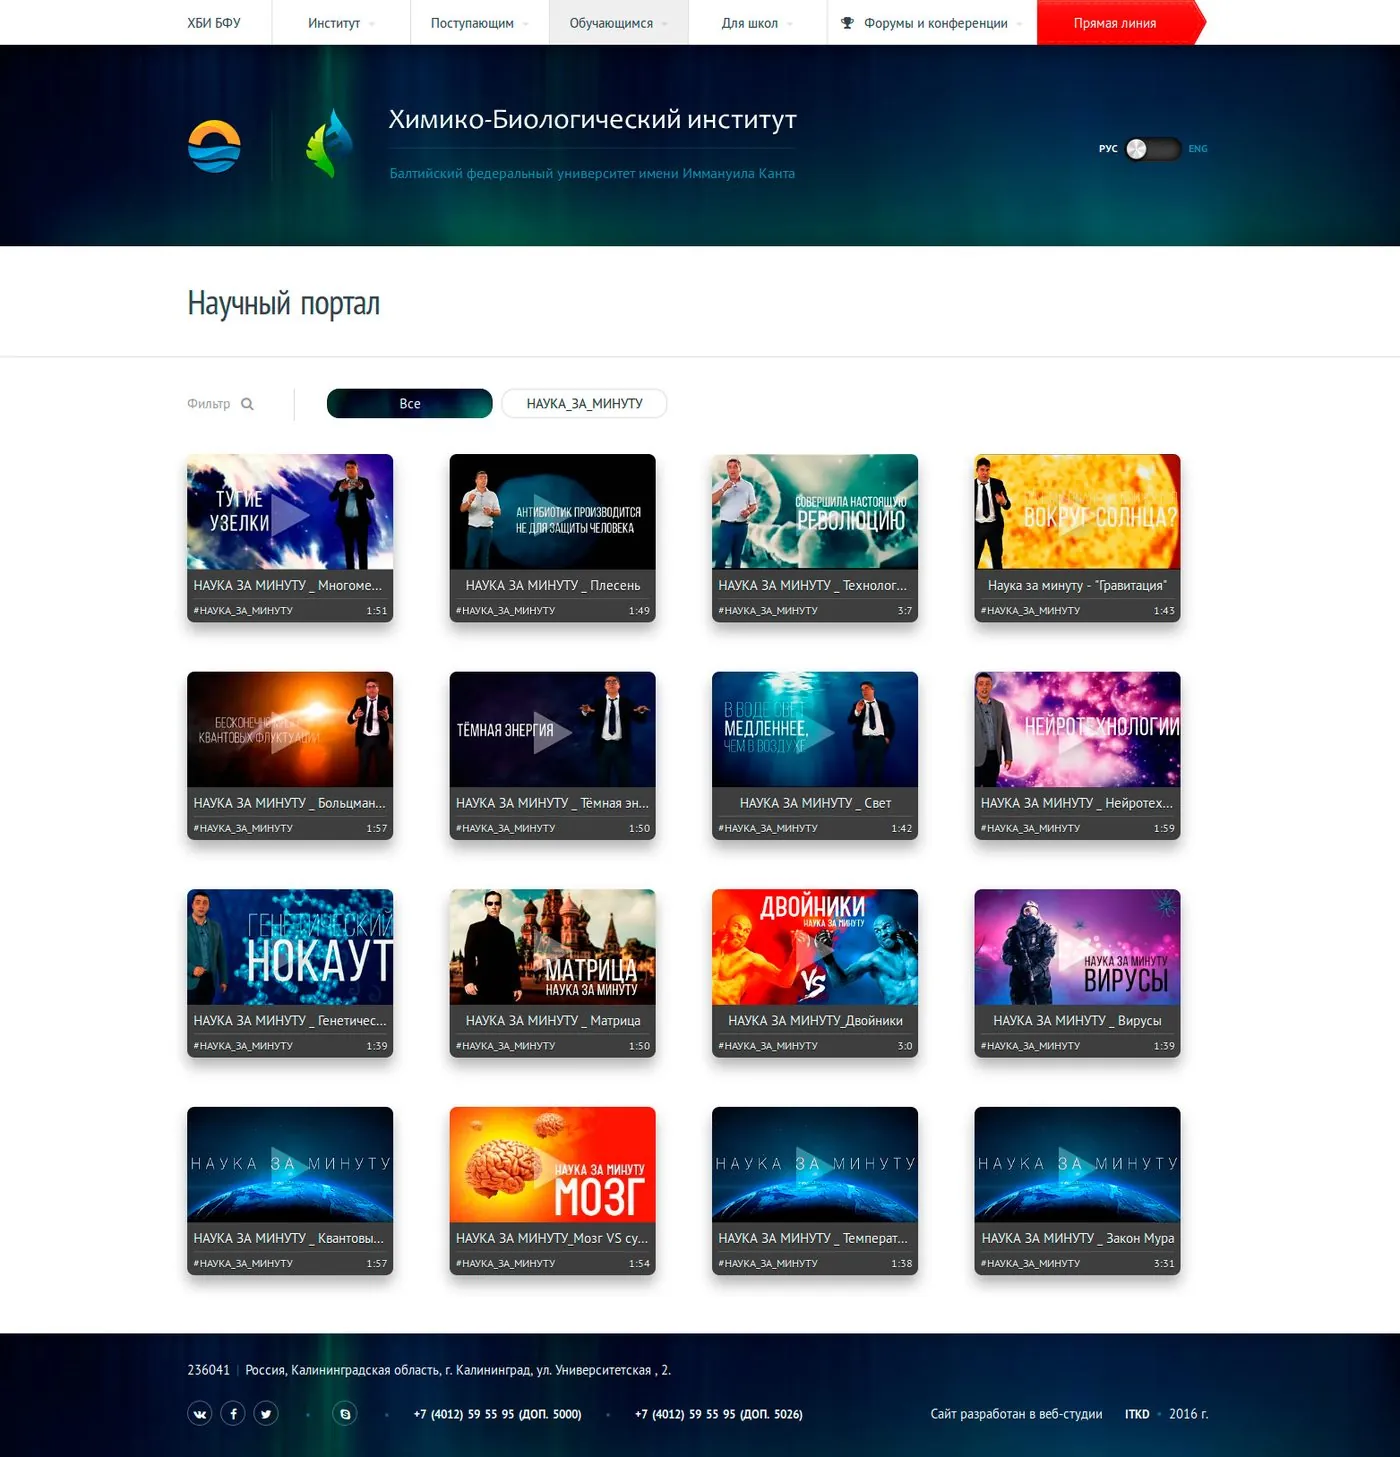Screen dimensions: 1400x1457
Task: Play the Квантовые video with Earth thumbnail
Action: click(290, 1164)
